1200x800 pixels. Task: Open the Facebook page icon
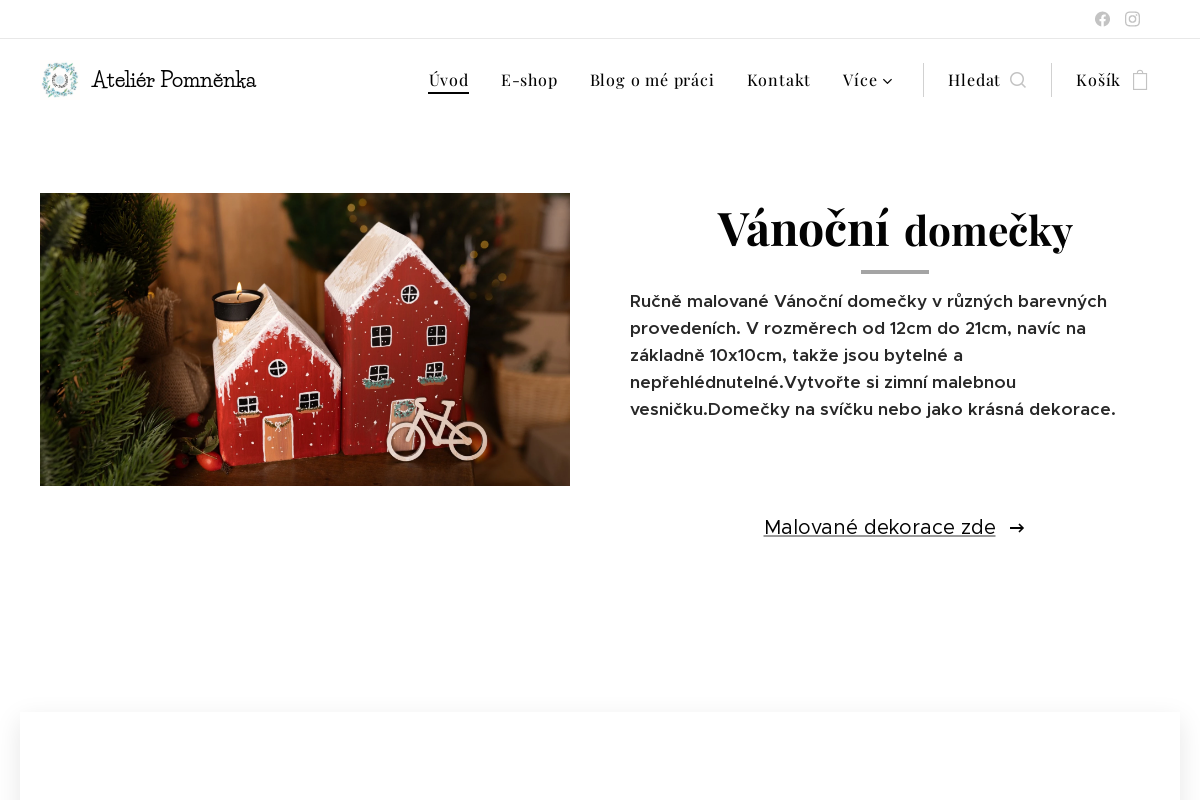[1102, 19]
